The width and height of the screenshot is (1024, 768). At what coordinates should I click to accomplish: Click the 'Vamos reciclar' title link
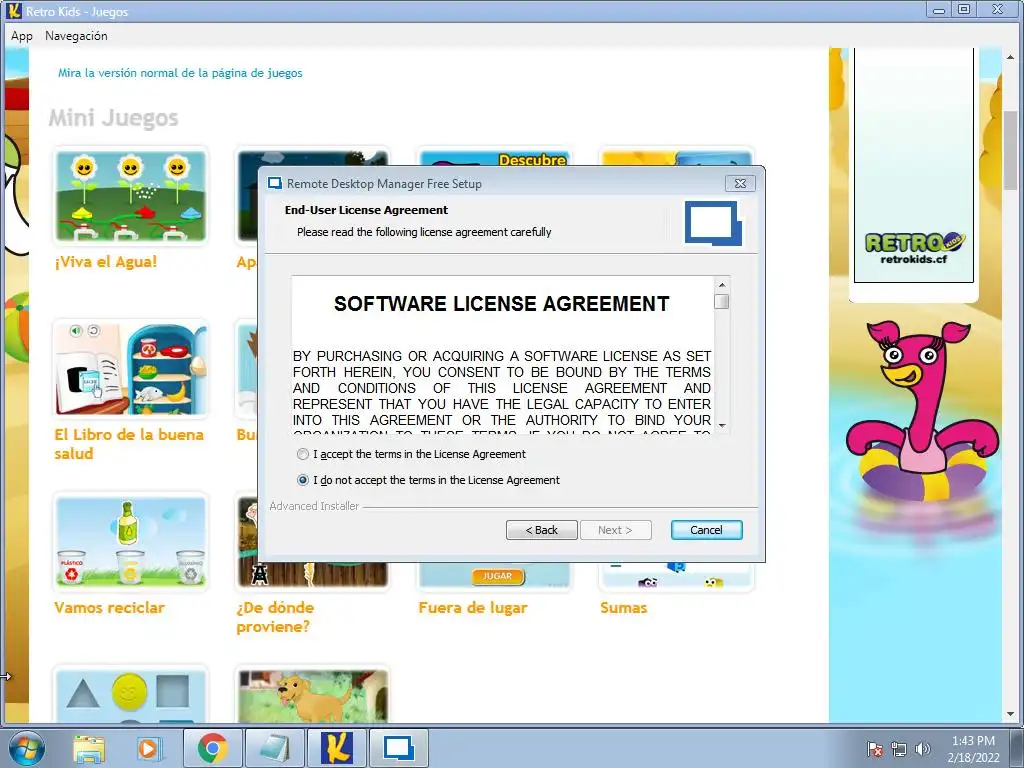[x=110, y=608]
